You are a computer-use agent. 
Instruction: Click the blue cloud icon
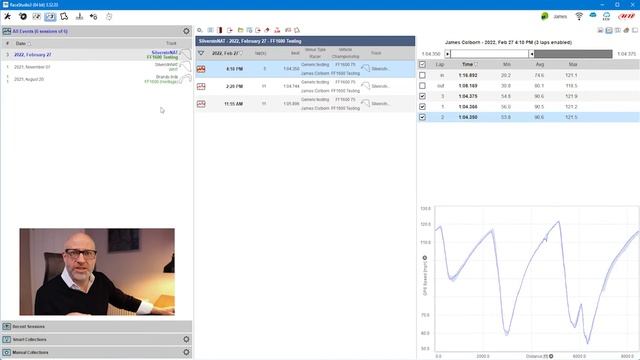[593, 15]
